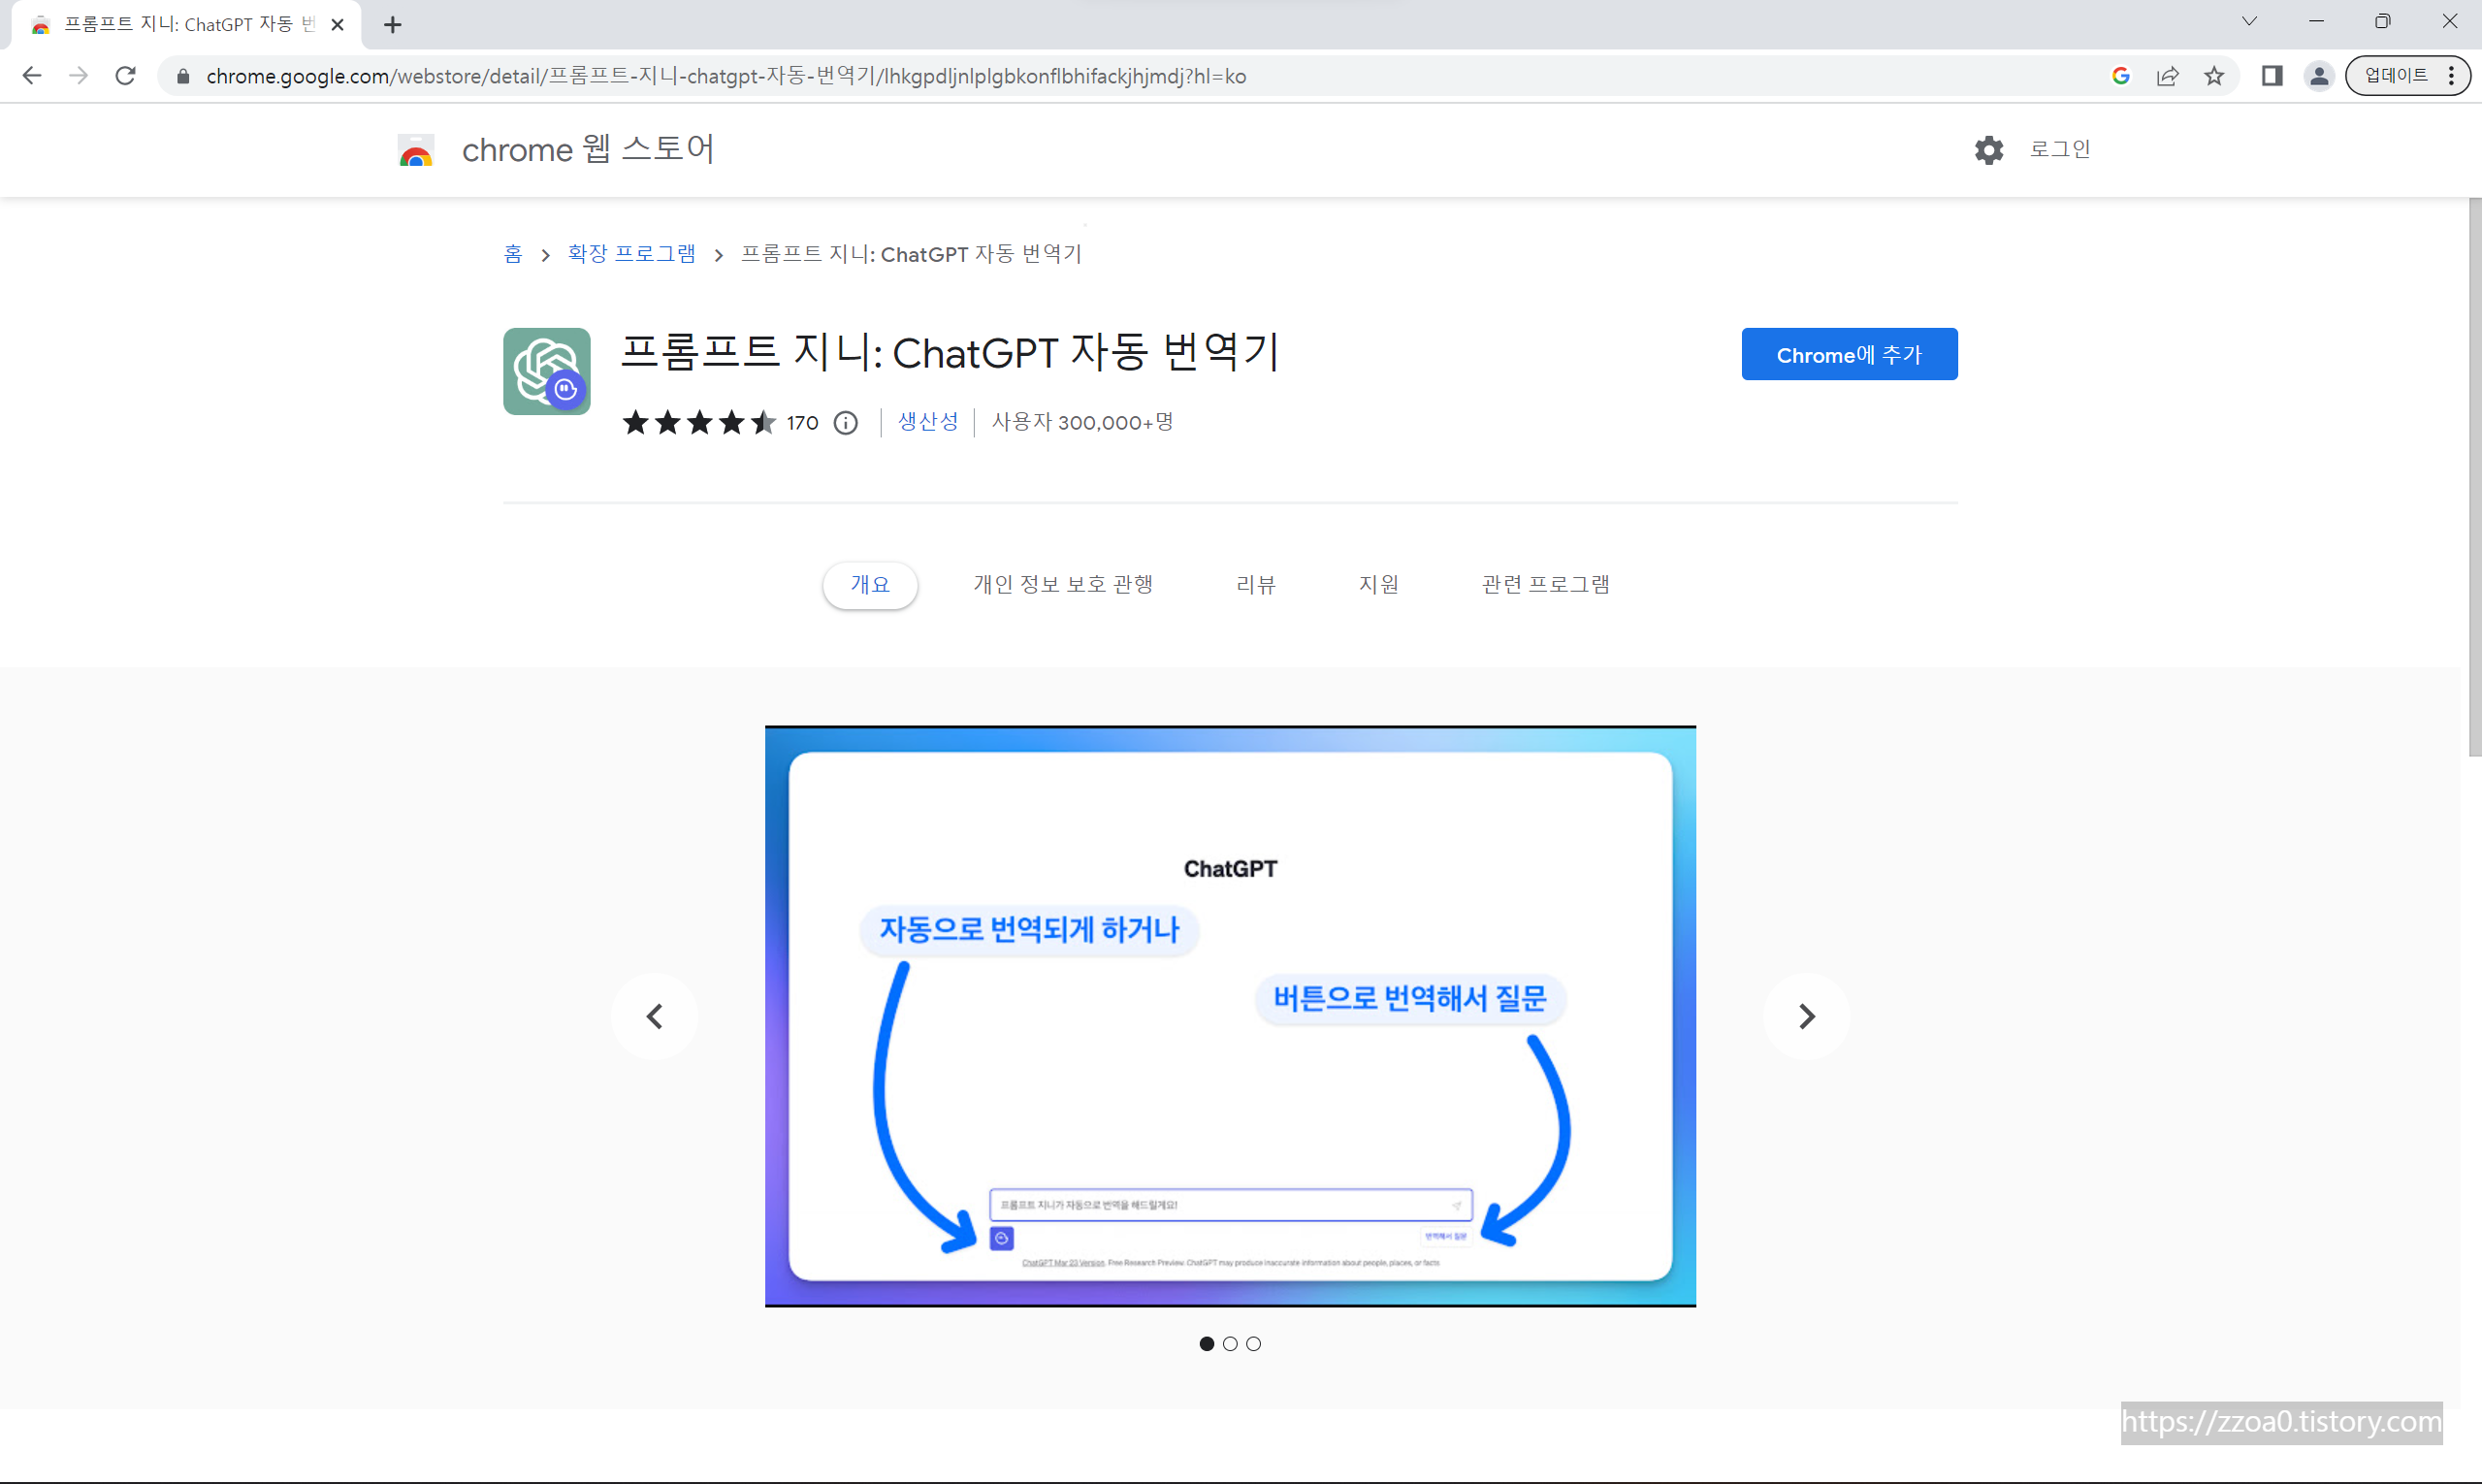The width and height of the screenshot is (2482, 1484).
Task: Click the 프롬프트 지니 extension icon
Action: click(547, 371)
